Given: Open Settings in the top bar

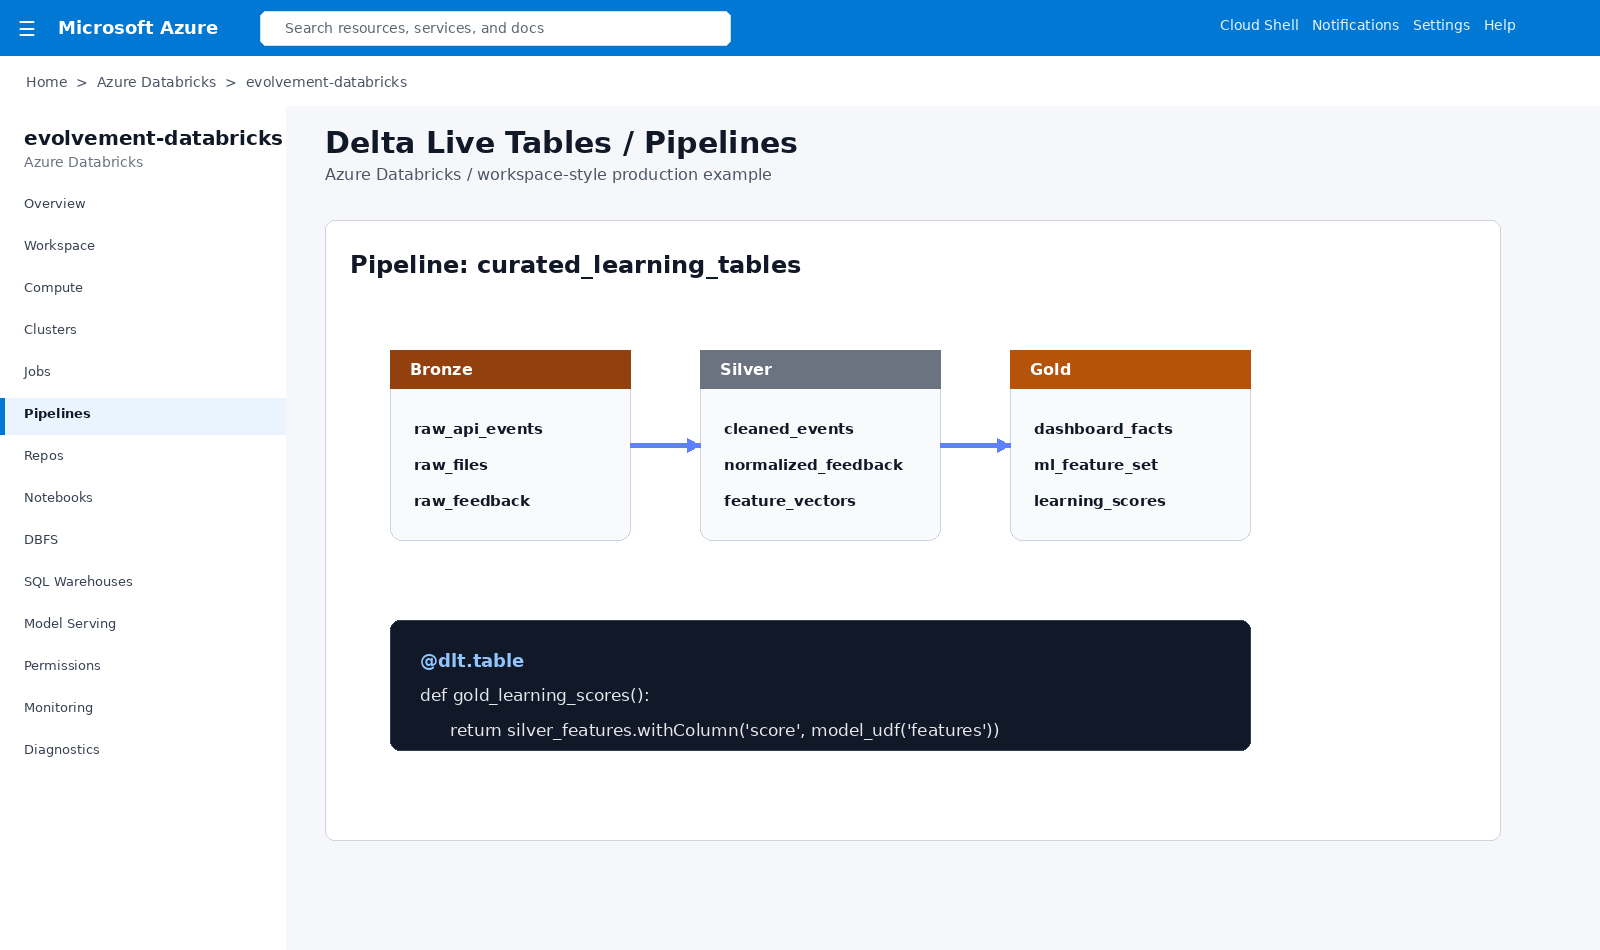Looking at the screenshot, I should (x=1441, y=25).
